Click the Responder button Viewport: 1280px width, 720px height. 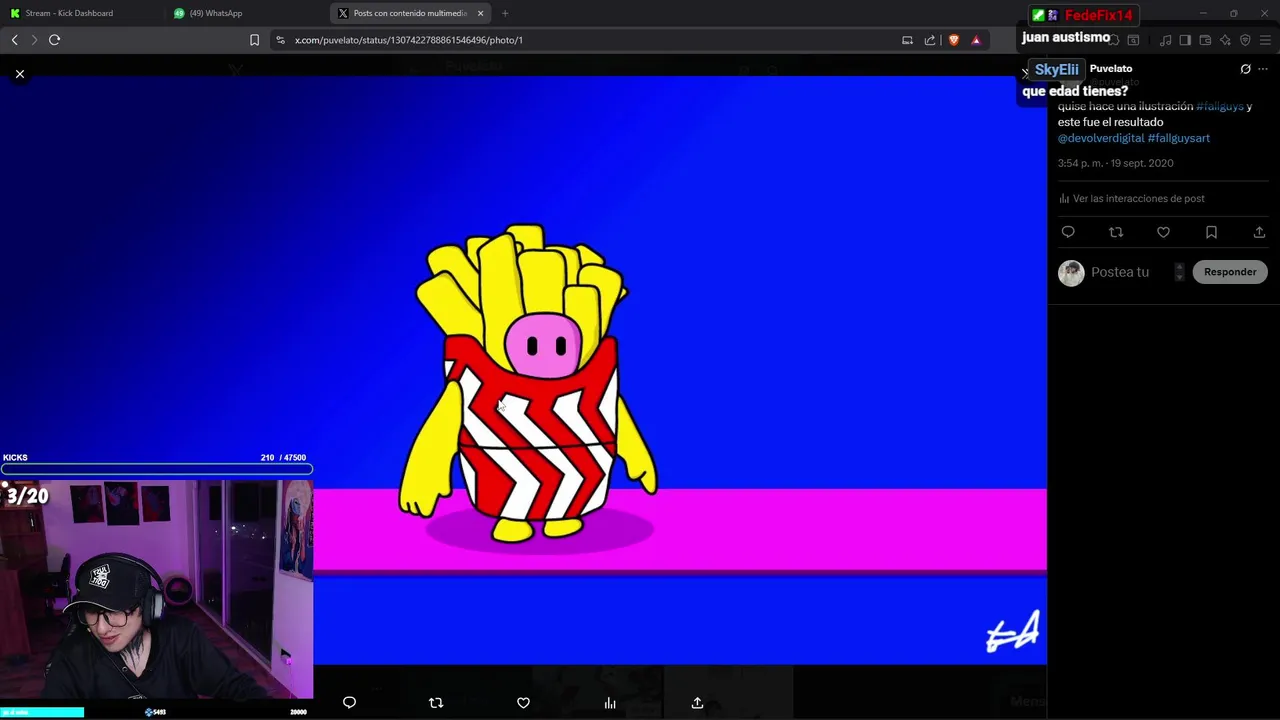(1230, 272)
